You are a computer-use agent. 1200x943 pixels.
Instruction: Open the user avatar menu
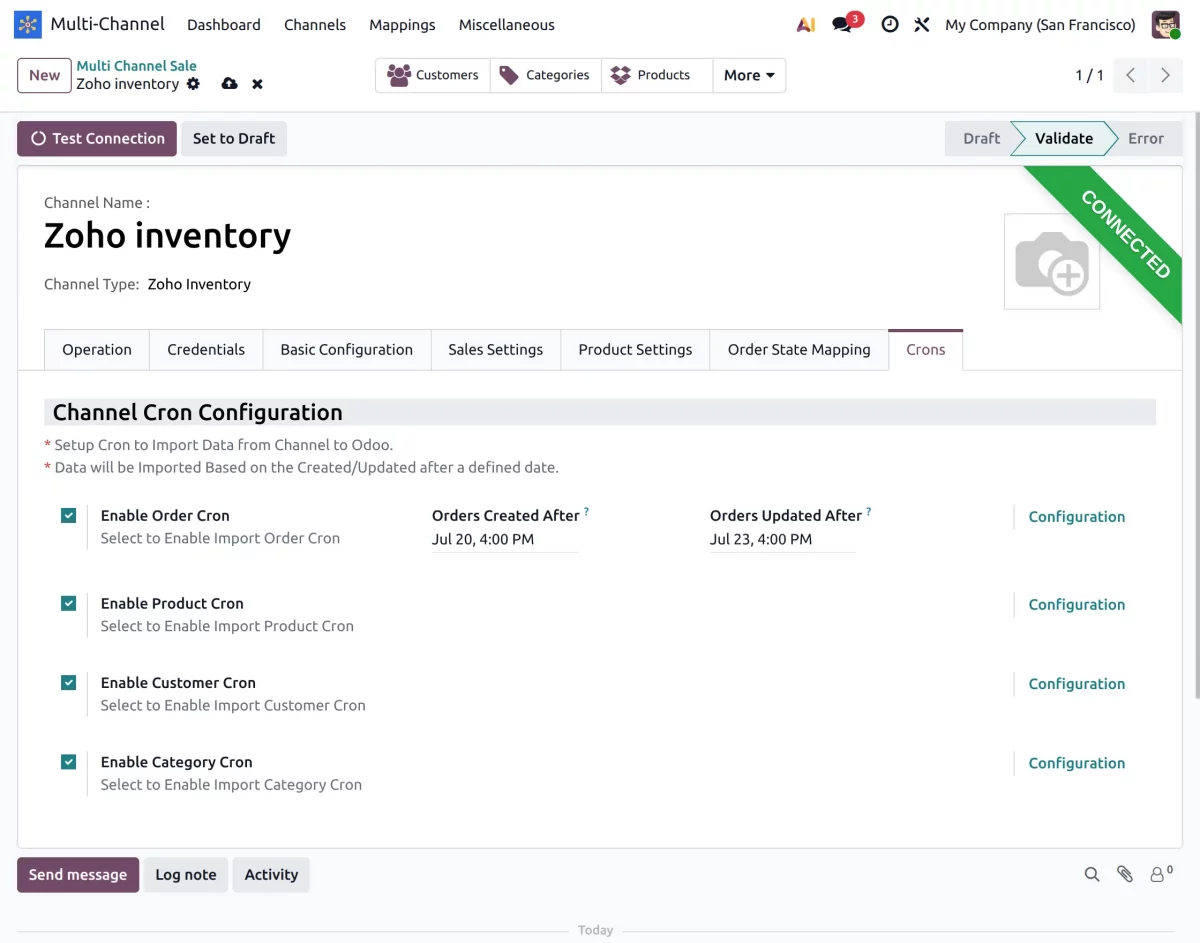1166,25
